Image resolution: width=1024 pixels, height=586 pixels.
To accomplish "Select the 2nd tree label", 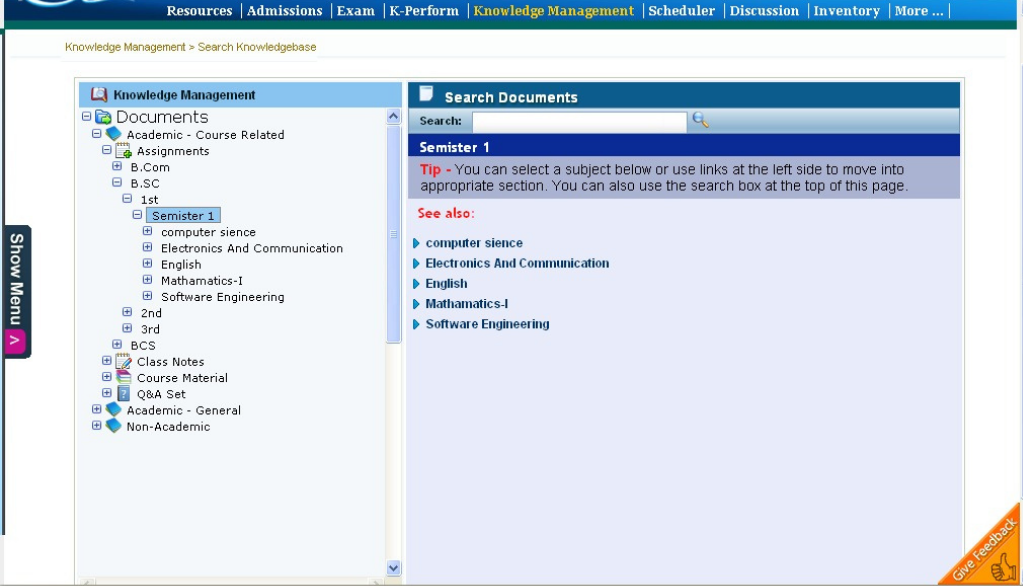I will [x=151, y=313].
